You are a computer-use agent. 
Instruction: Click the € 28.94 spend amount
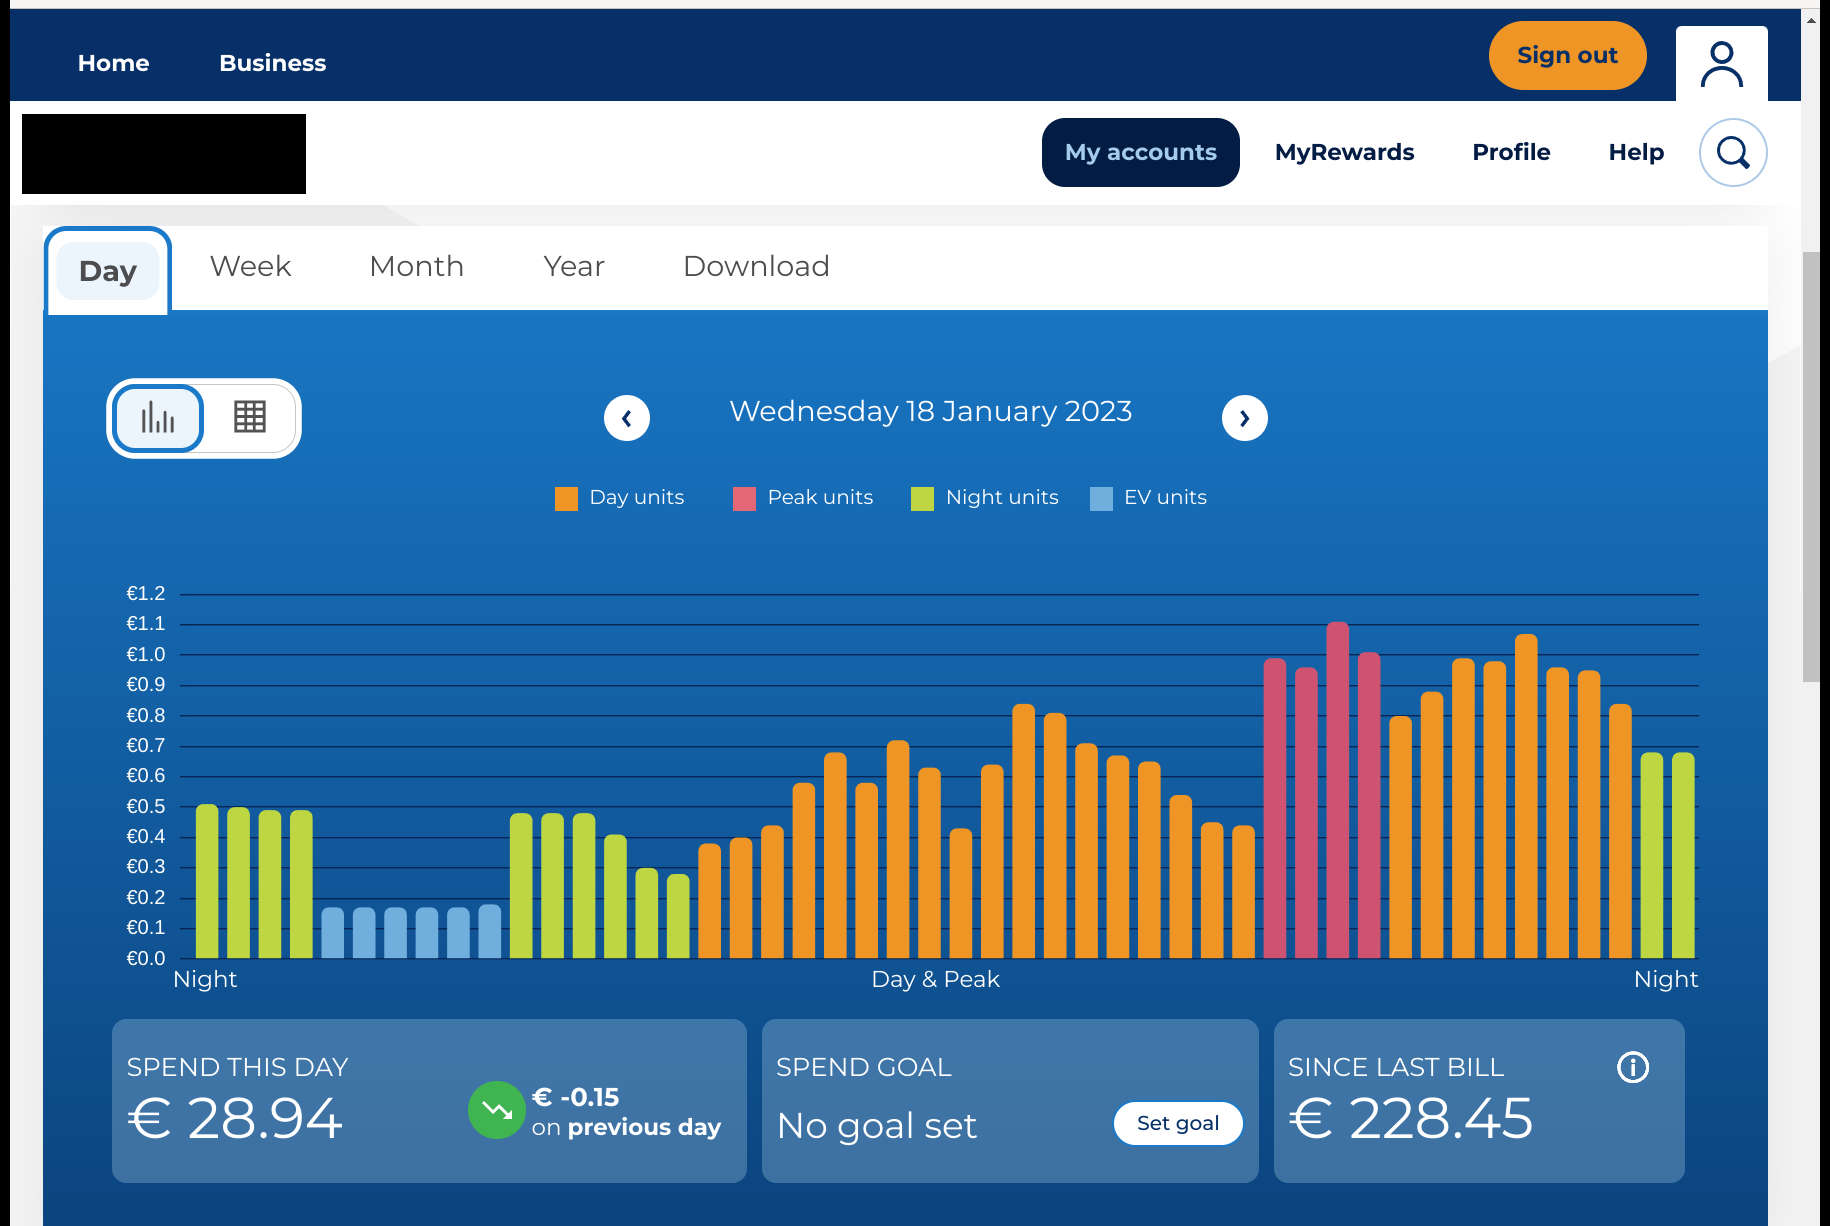pyautogui.click(x=235, y=1118)
